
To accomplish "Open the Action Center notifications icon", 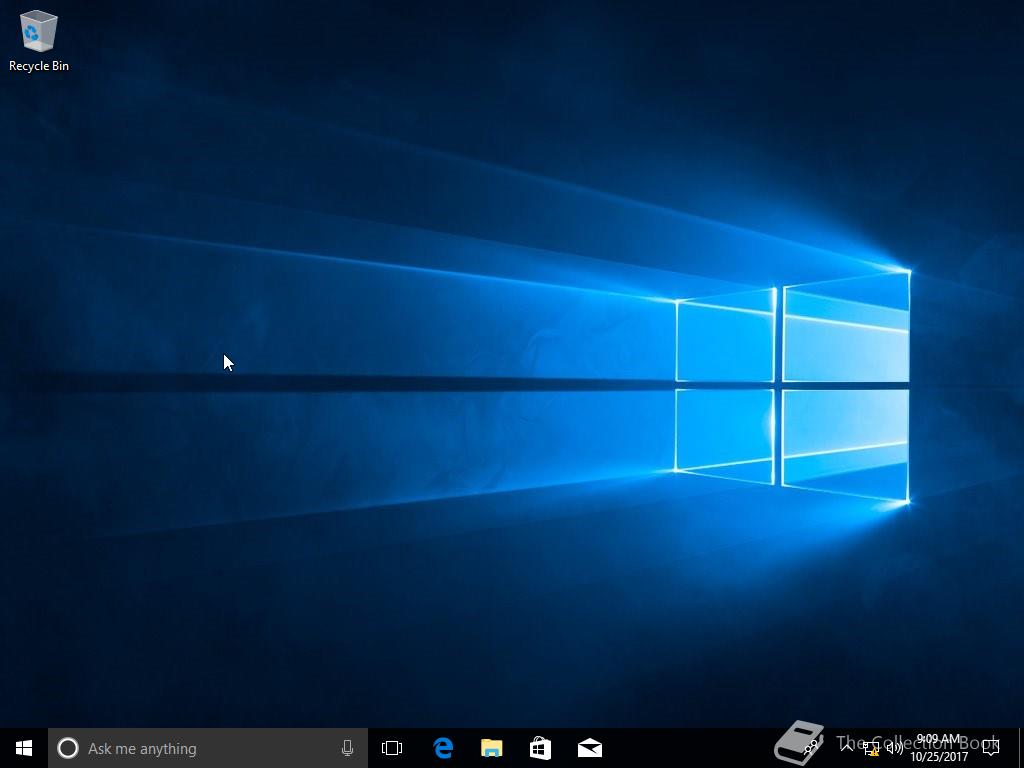I will tap(991, 748).
